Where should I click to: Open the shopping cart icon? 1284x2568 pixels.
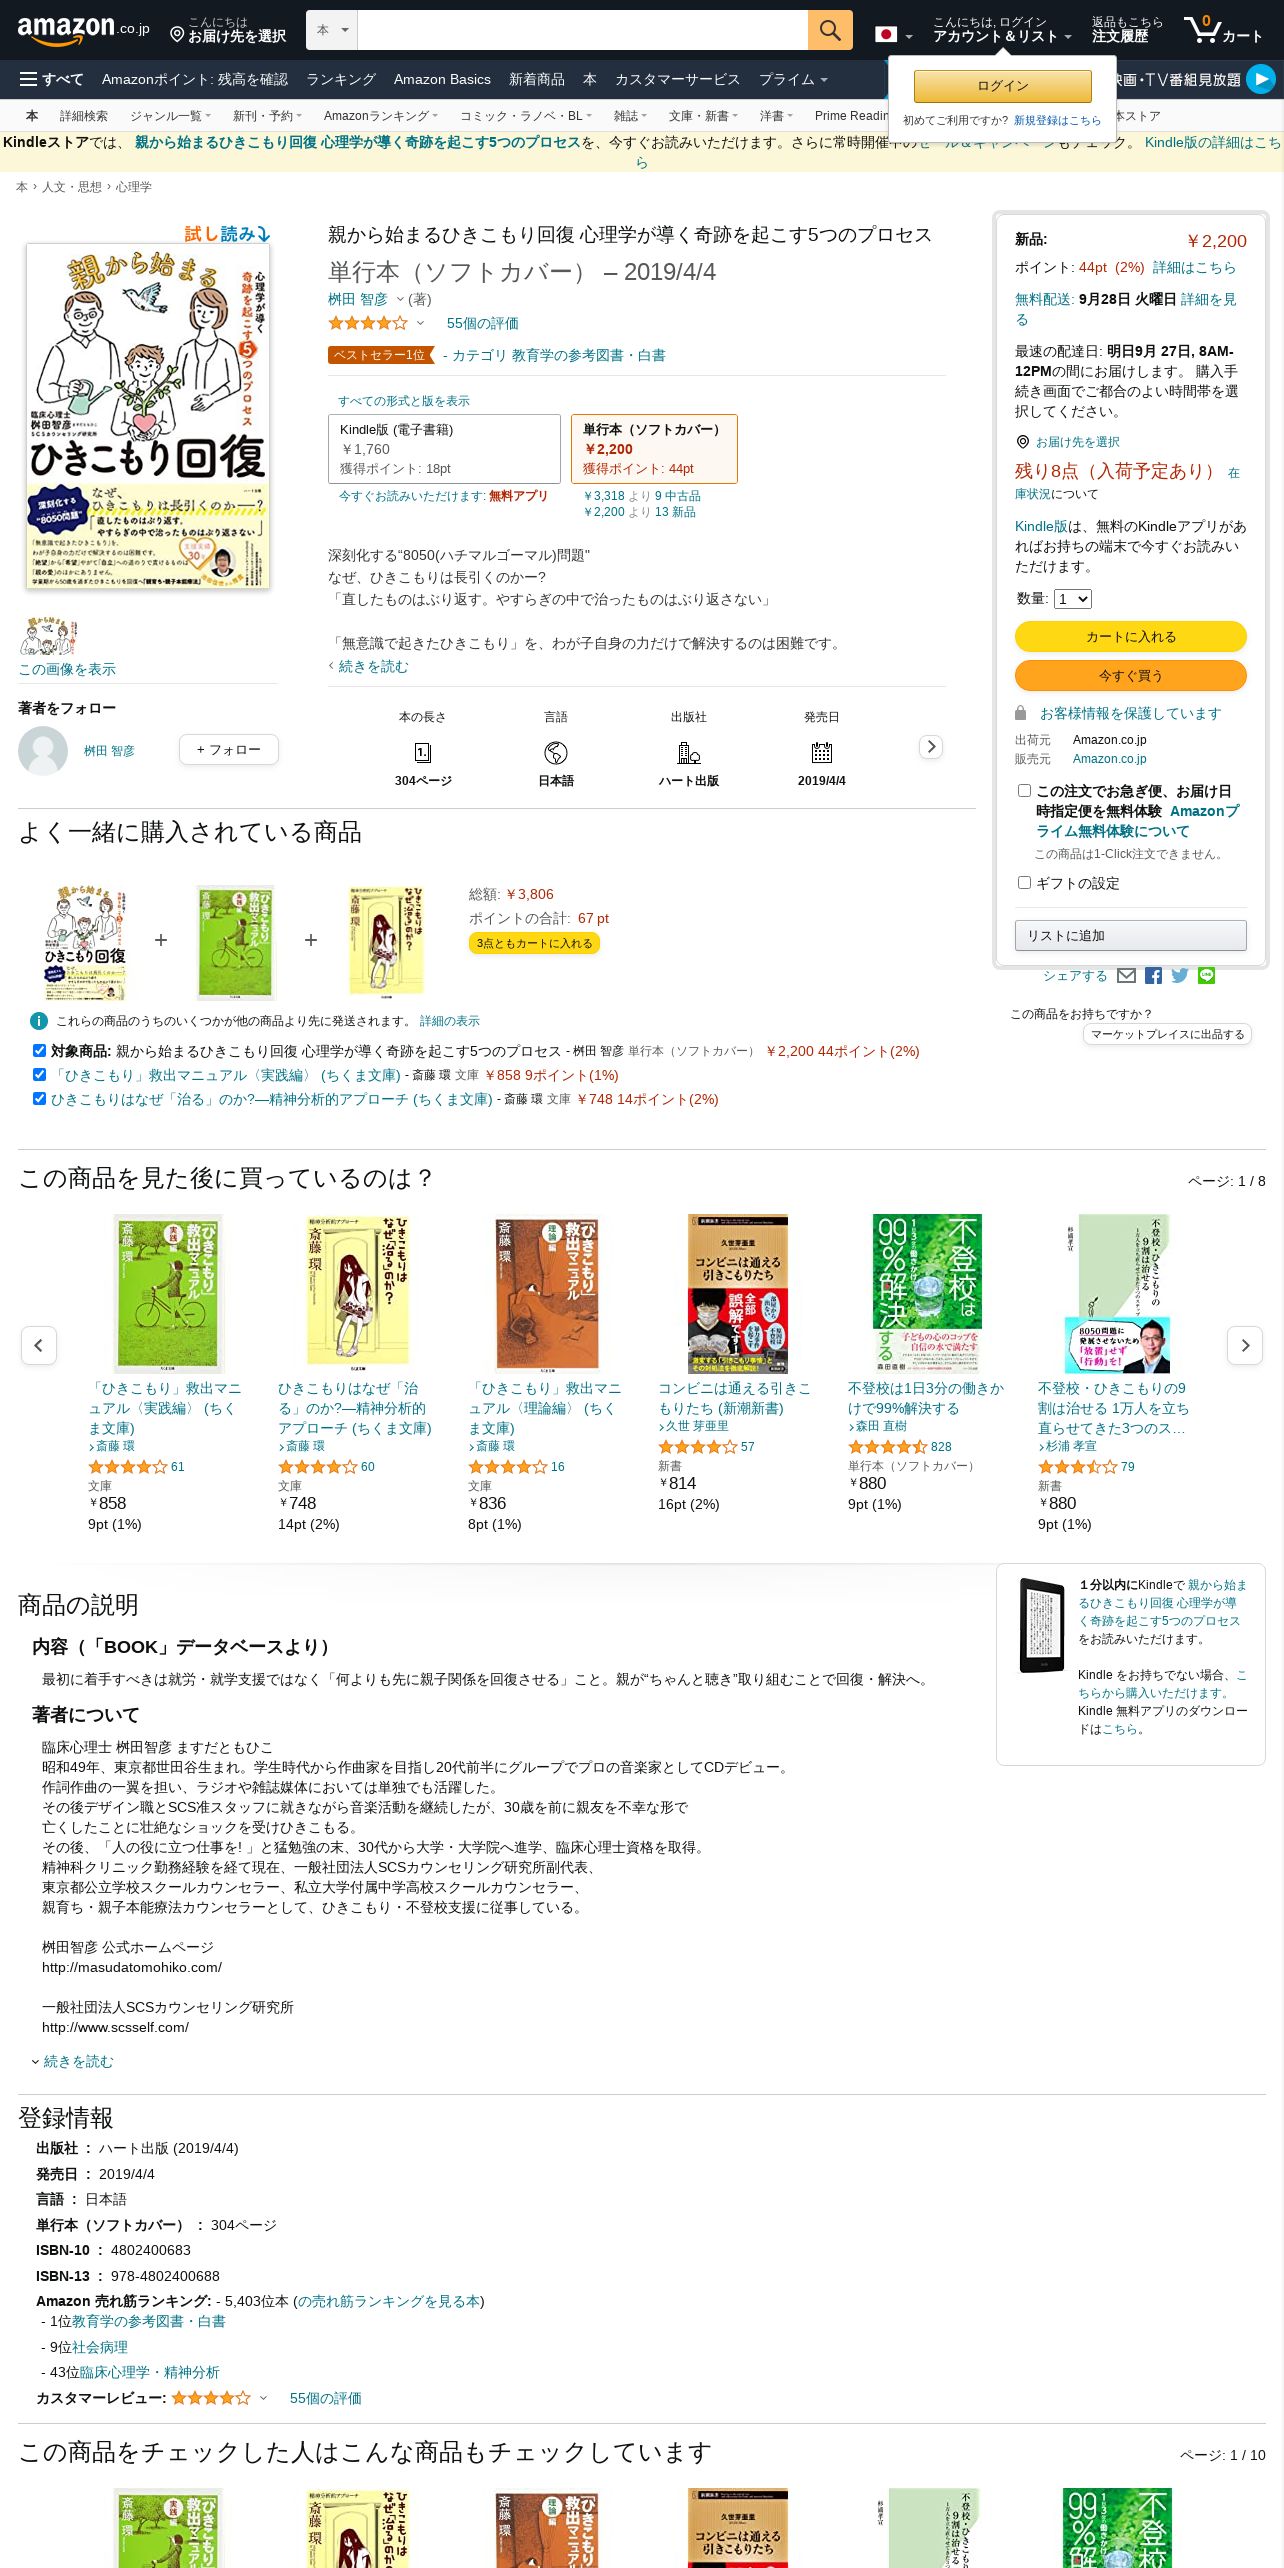coord(1223,30)
